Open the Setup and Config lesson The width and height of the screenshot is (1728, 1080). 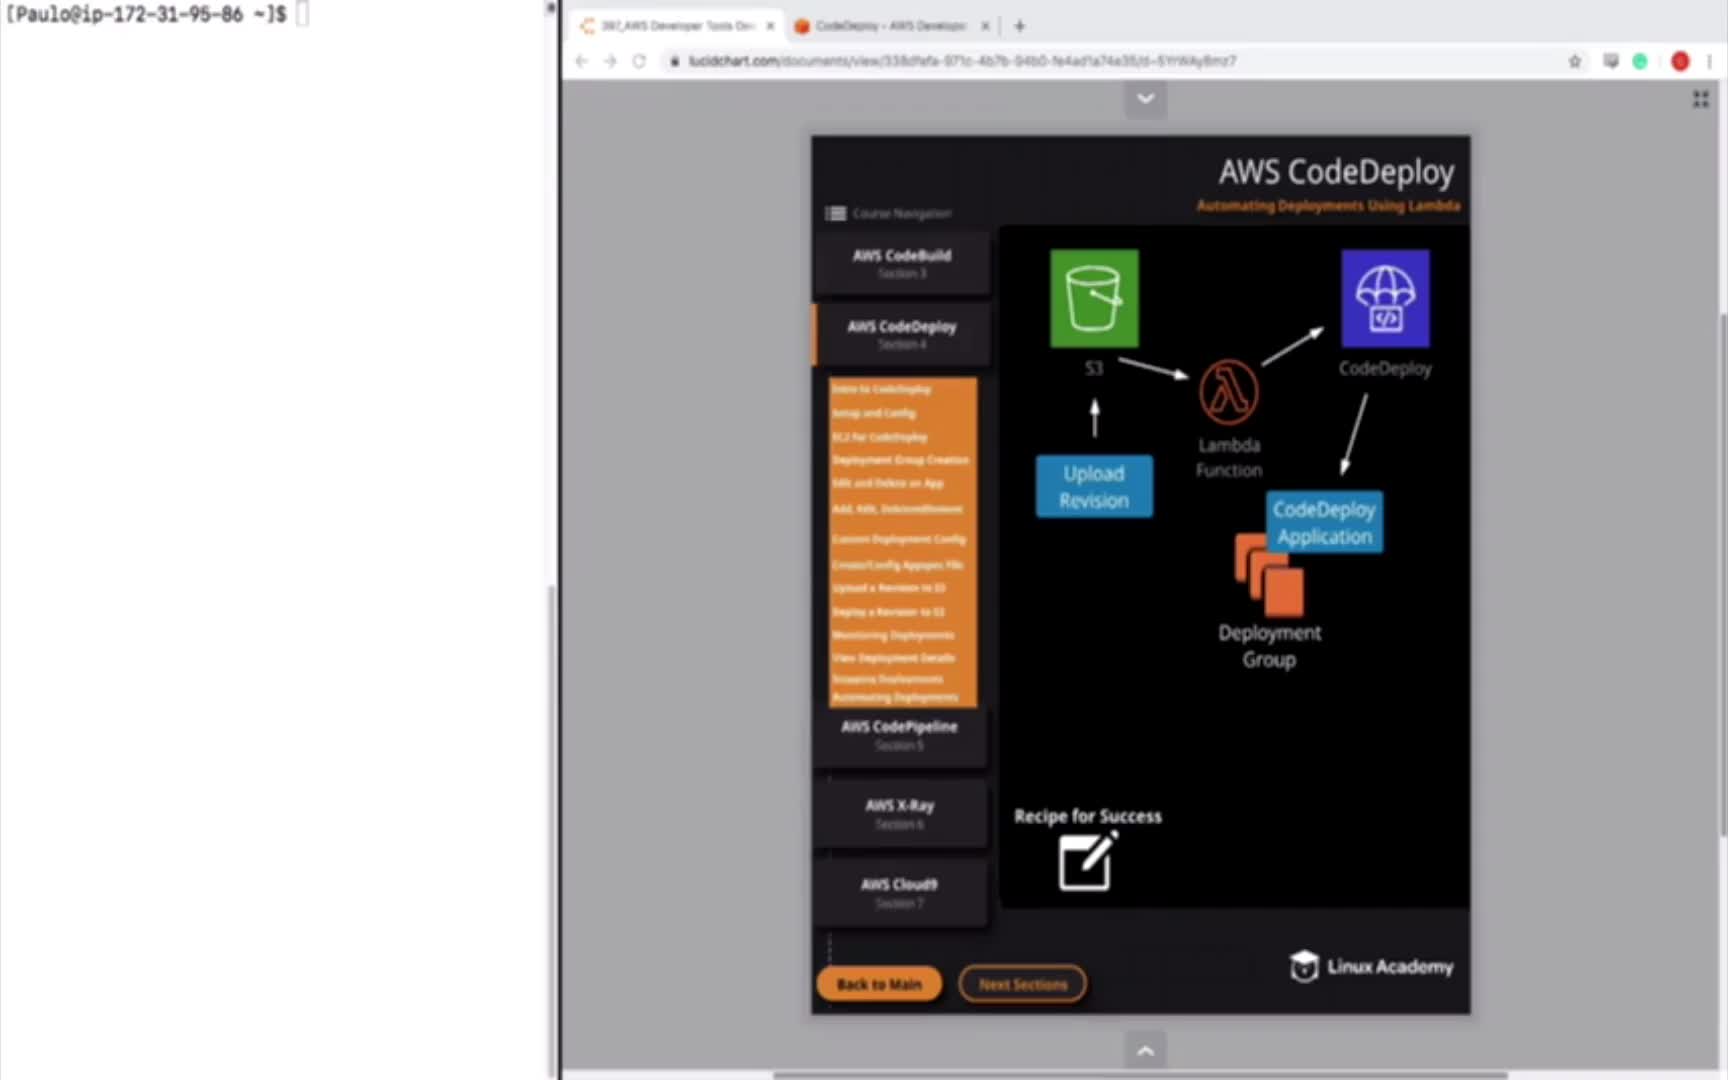tap(874, 413)
